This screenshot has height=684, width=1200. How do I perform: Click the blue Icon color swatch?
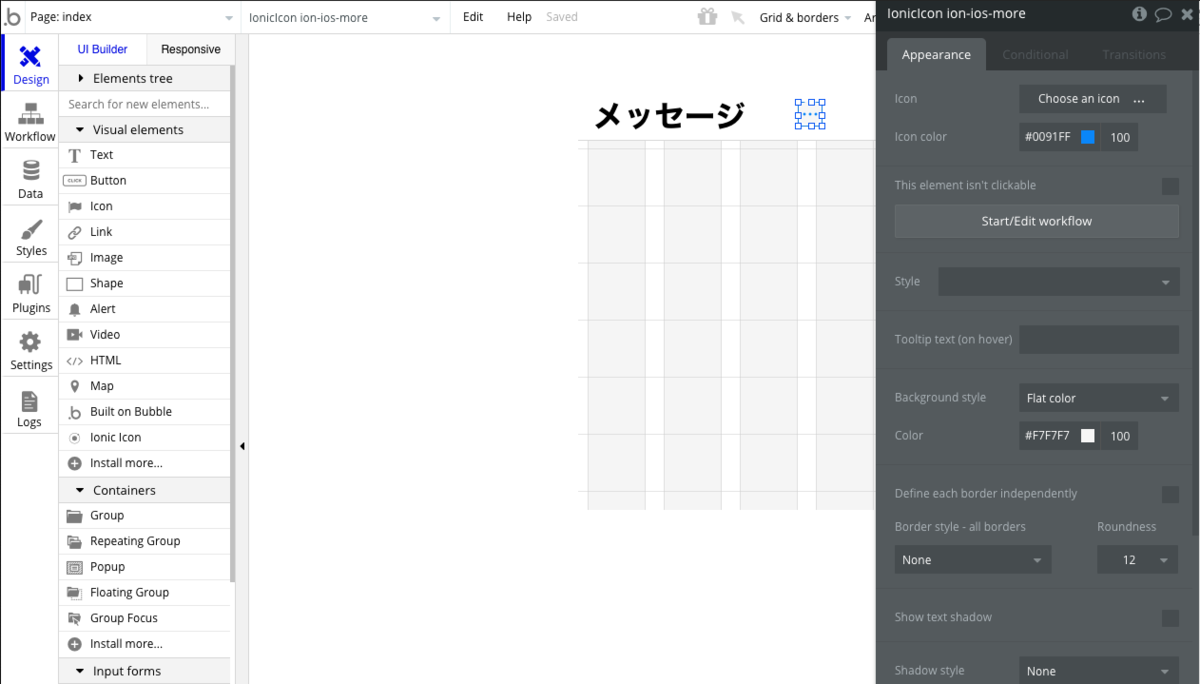pyautogui.click(x=1088, y=137)
